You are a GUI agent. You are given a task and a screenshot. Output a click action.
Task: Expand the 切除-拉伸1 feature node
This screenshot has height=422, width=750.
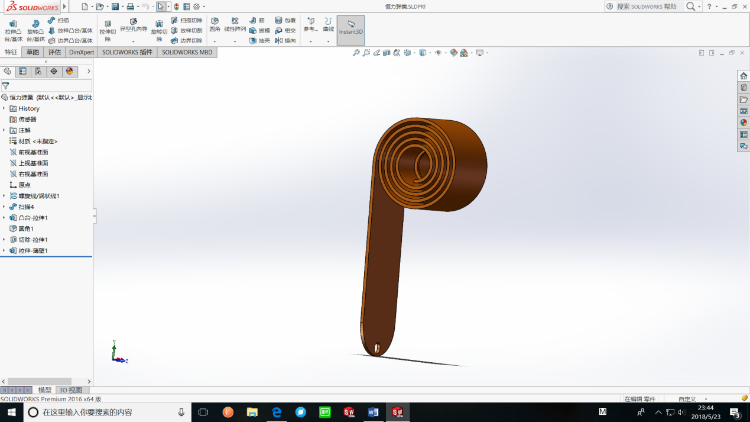coord(4,239)
